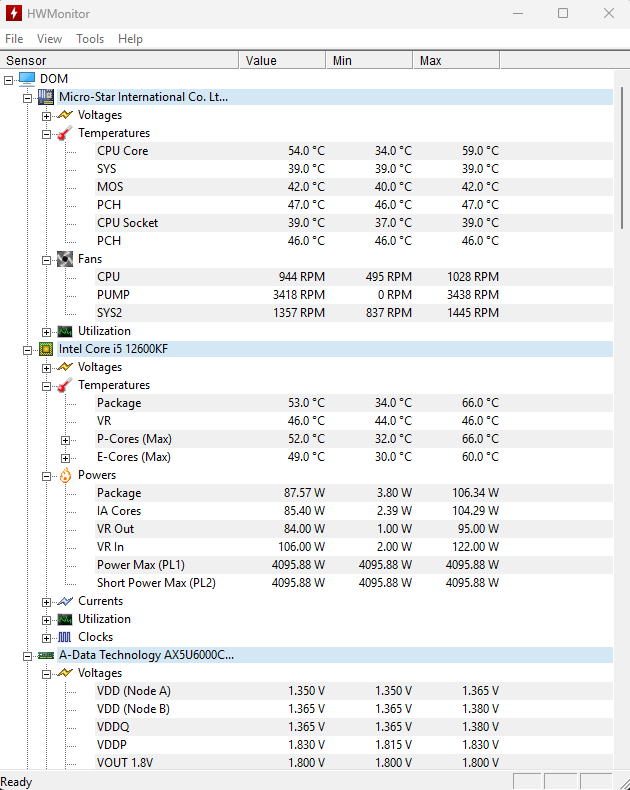Open the Tools menu

point(90,39)
